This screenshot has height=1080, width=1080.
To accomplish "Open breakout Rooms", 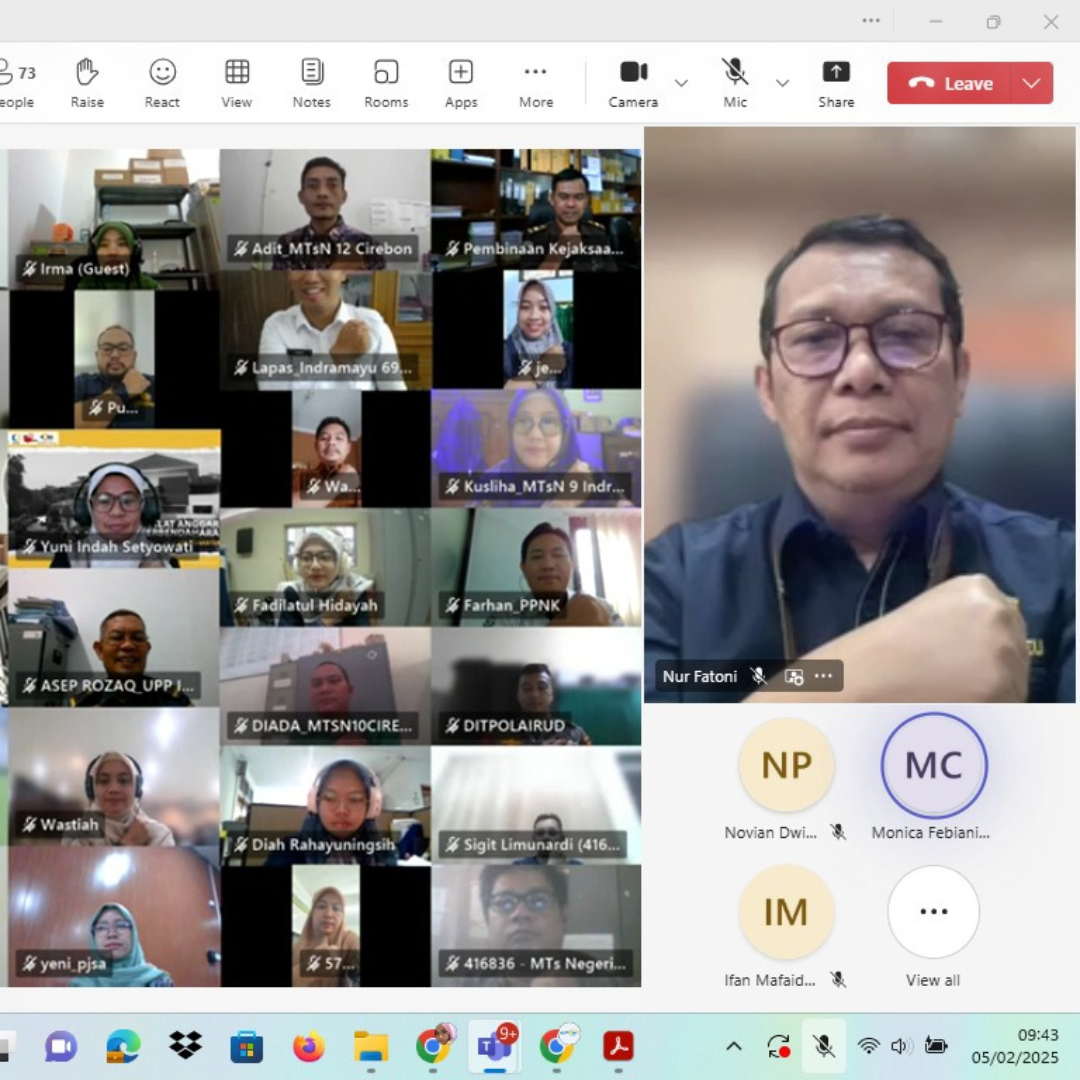I will 386,83.
